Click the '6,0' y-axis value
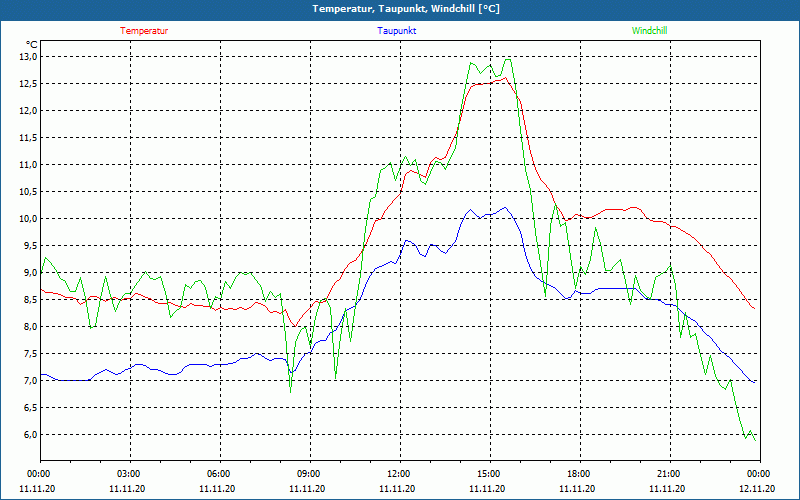Viewport: 800px width, 500px height. [30, 435]
